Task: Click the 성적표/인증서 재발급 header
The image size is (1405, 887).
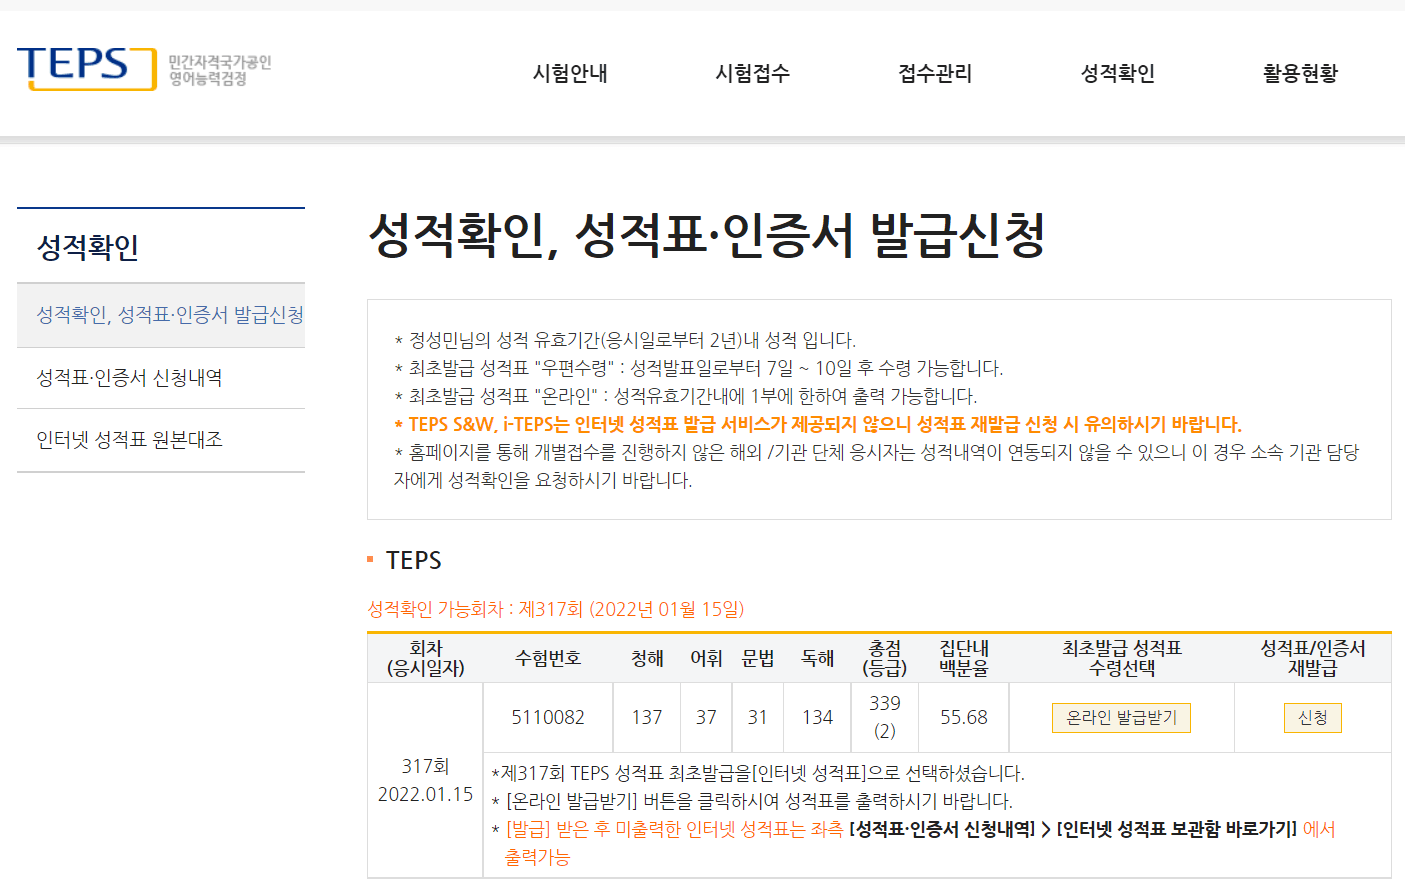Action: 1313,658
